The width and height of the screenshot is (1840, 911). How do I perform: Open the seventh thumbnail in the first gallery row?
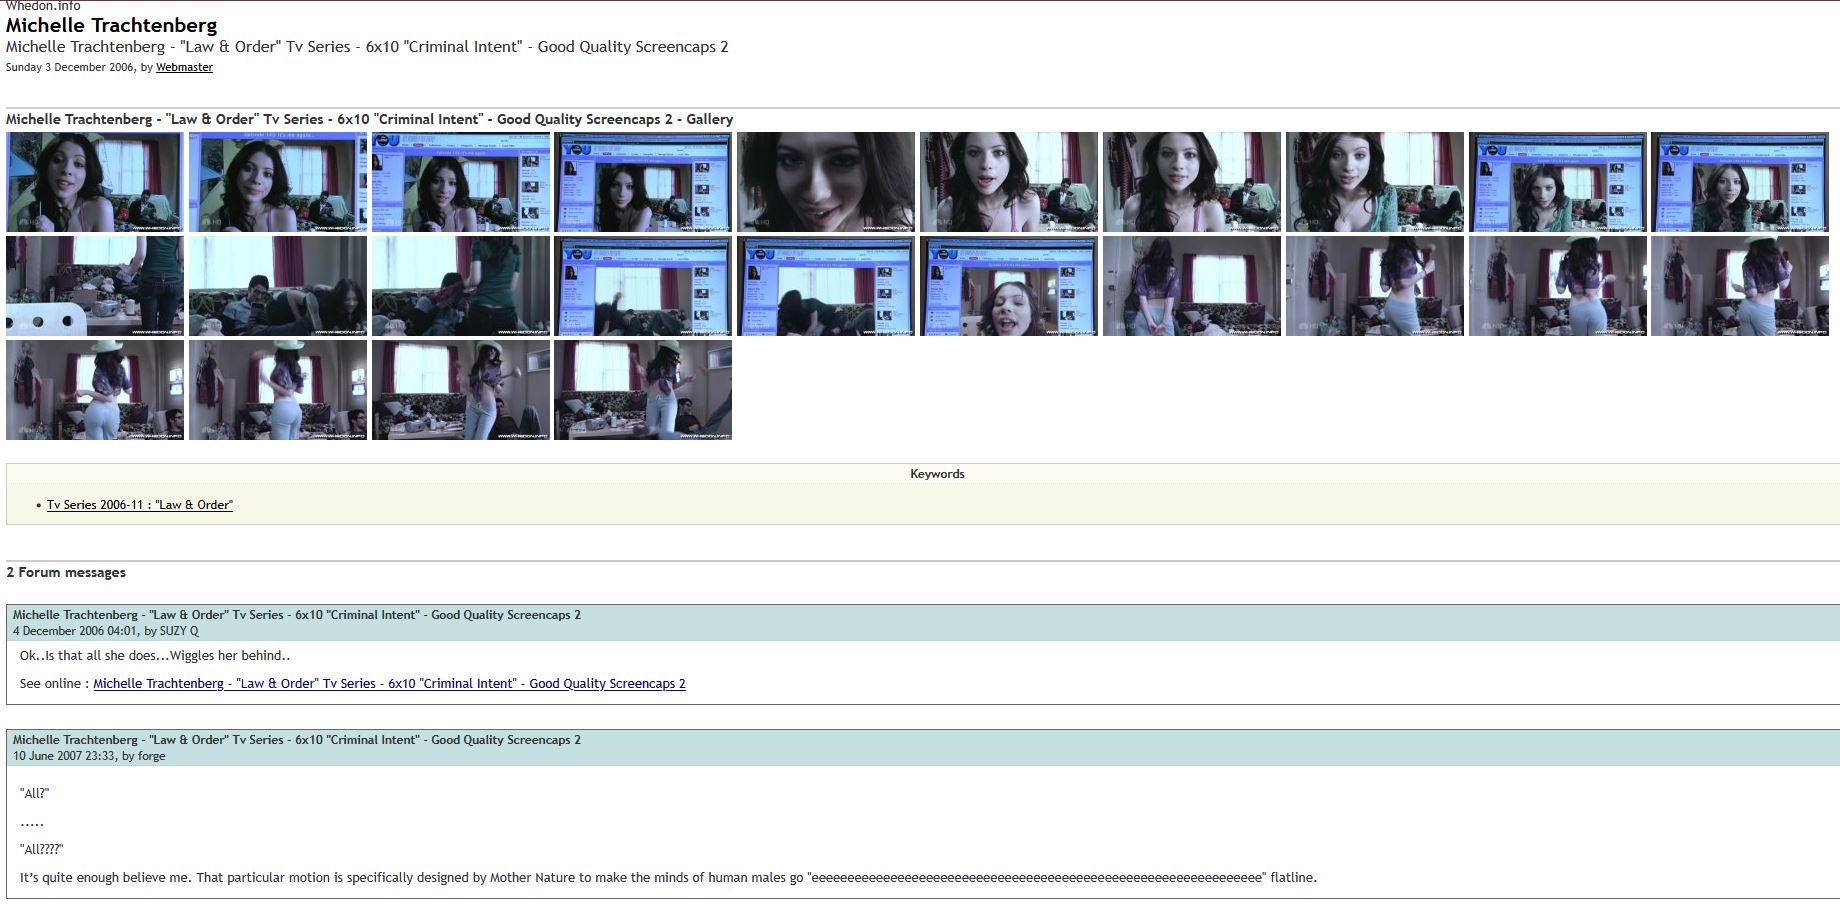coord(1192,182)
